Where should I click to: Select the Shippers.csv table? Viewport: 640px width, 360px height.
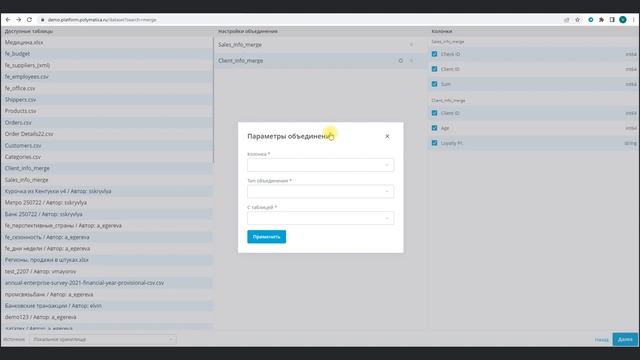(107, 100)
